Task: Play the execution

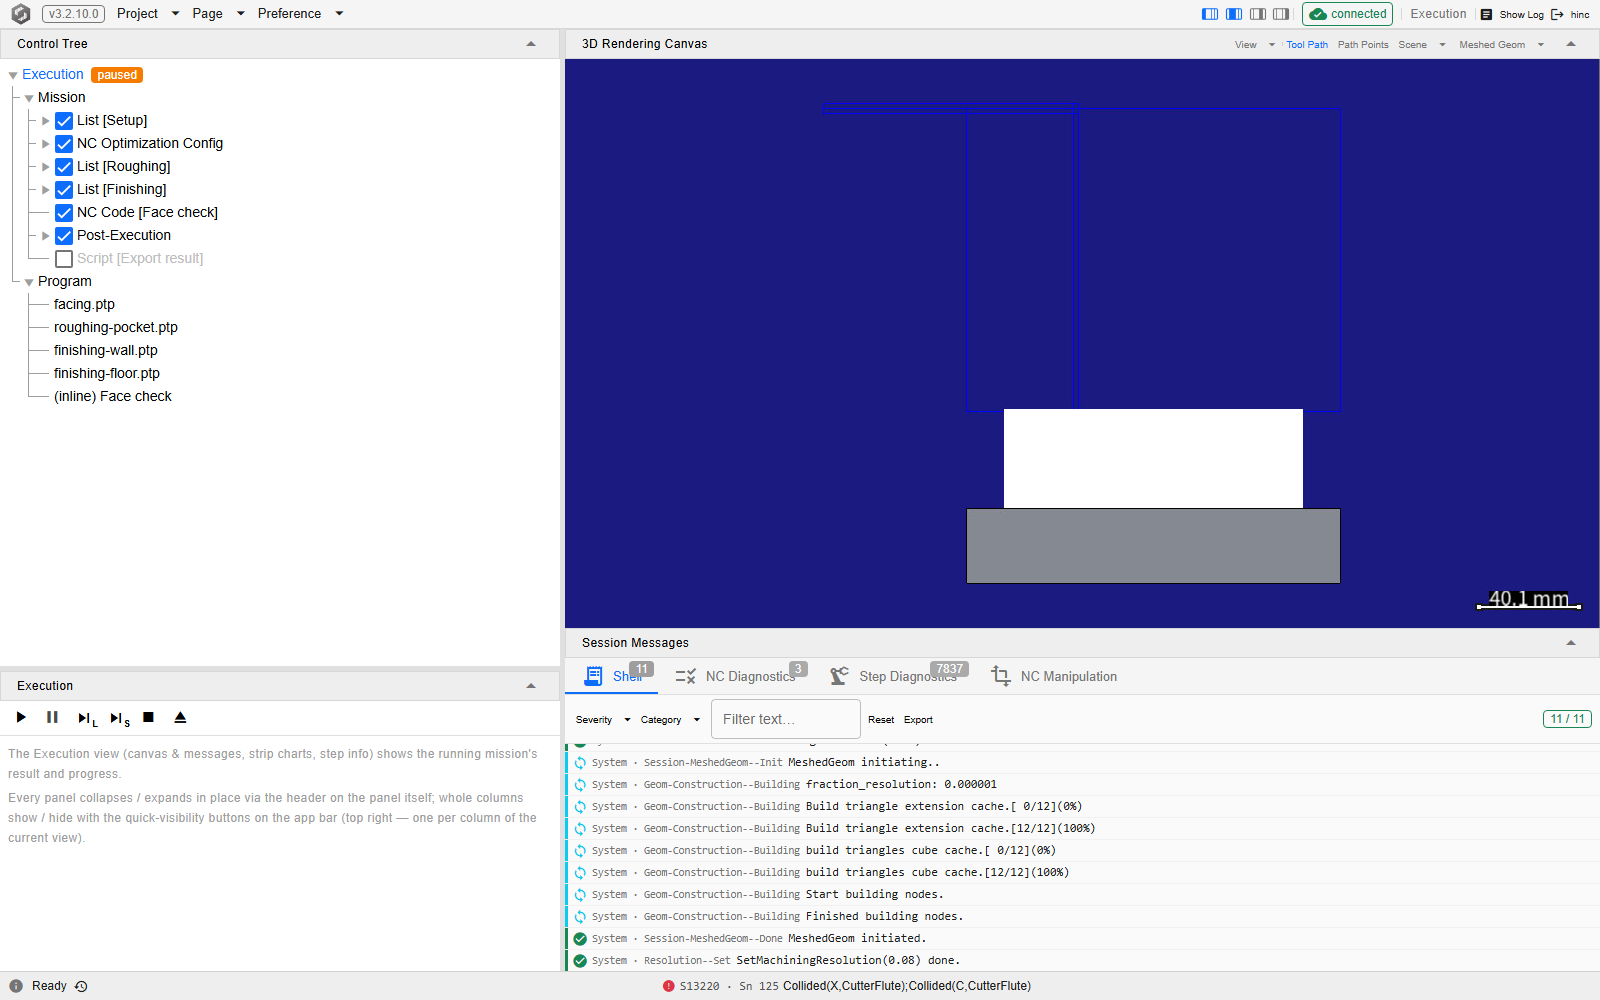Action: coord(21,717)
